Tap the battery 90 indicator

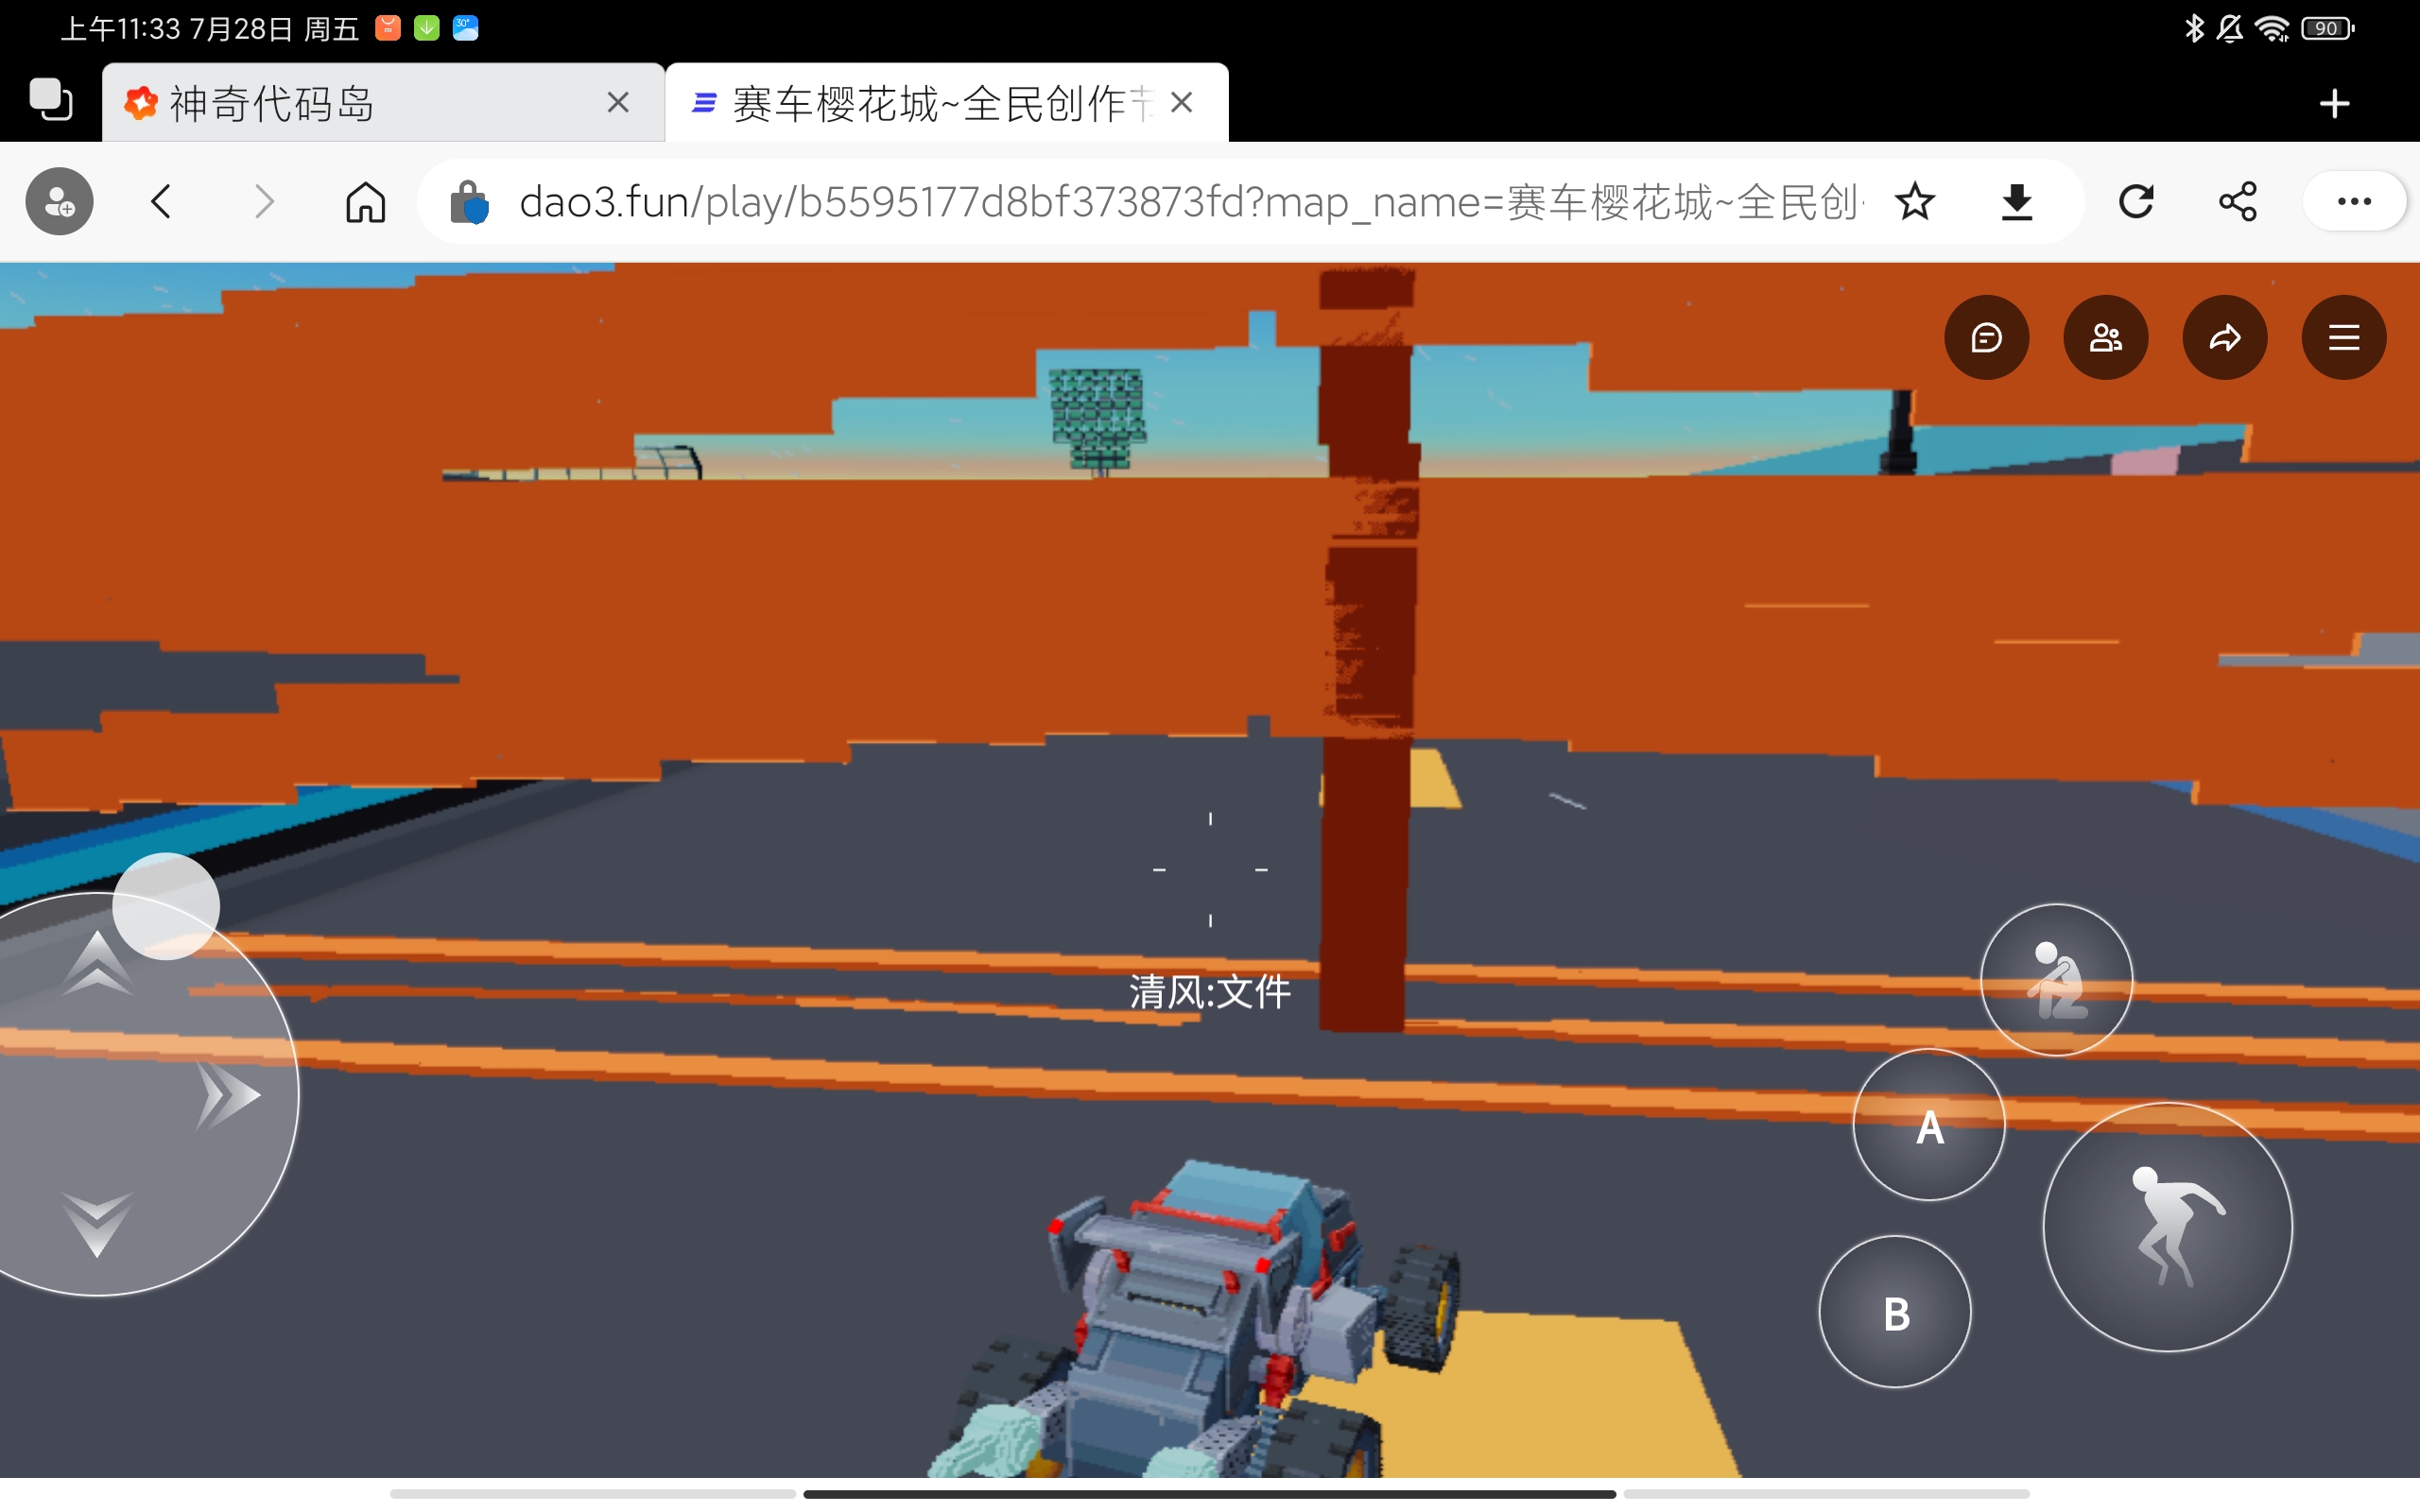2328,28
